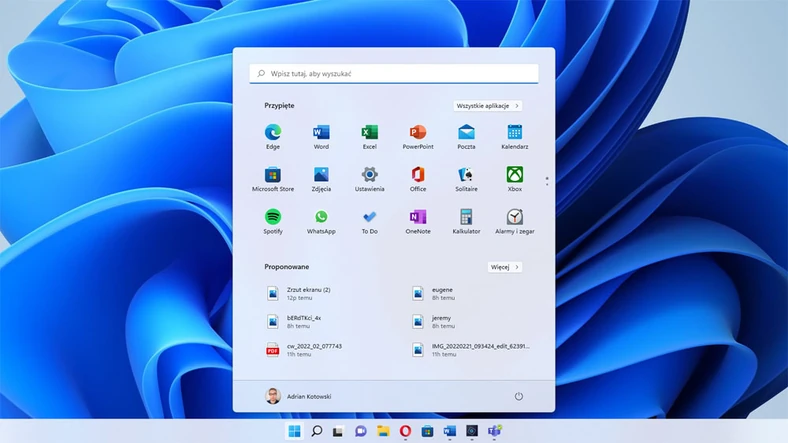Image resolution: width=788 pixels, height=443 pixels.
Task: Open the Poczta mail app
Action: (466, 137)
